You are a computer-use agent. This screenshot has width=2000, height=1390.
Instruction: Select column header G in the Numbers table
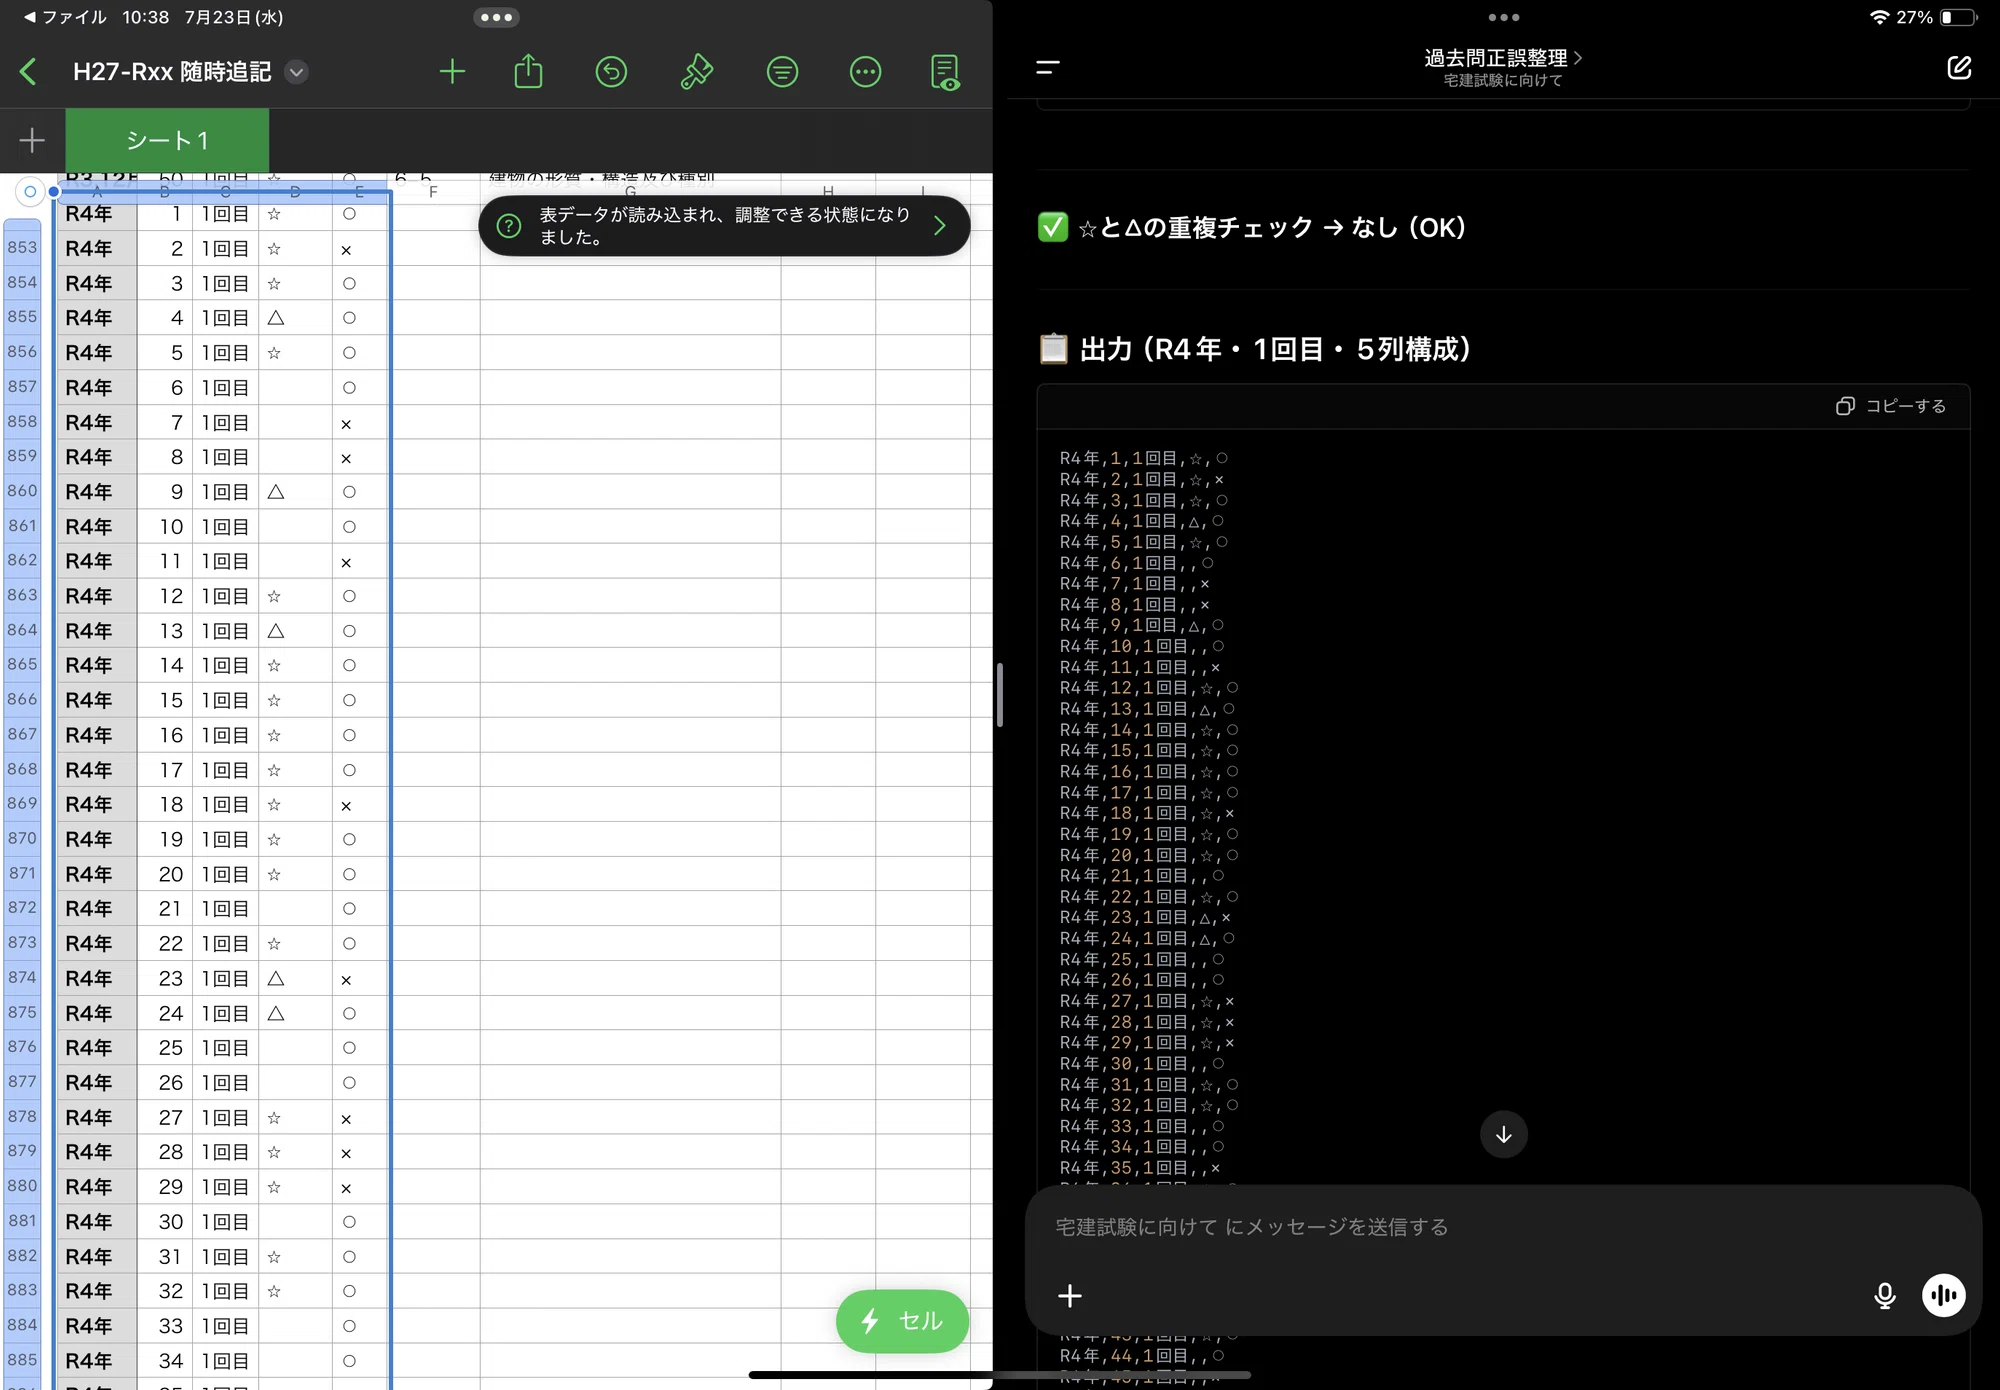[630, 191]
